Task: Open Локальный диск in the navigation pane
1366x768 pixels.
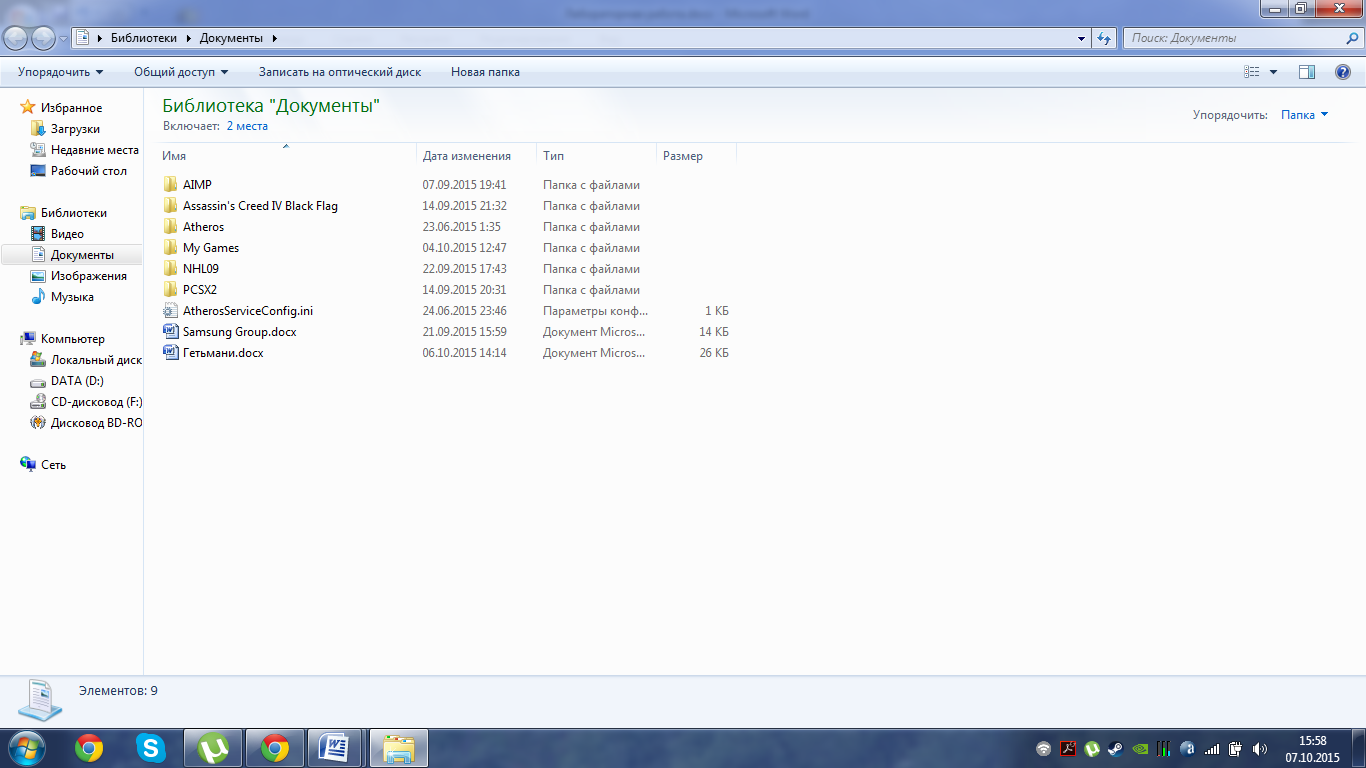Action: (x=96, y=360)
